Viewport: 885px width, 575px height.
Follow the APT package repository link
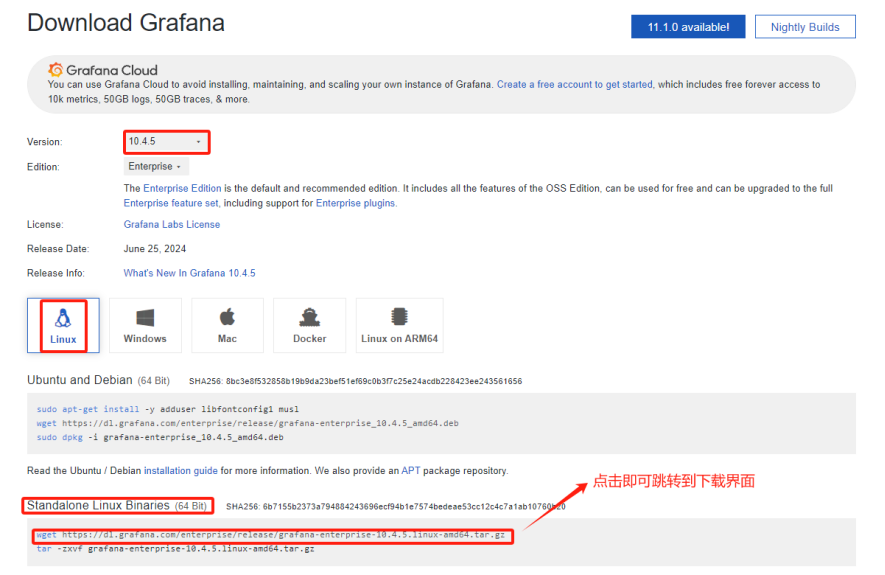click(x=410, y=471)
